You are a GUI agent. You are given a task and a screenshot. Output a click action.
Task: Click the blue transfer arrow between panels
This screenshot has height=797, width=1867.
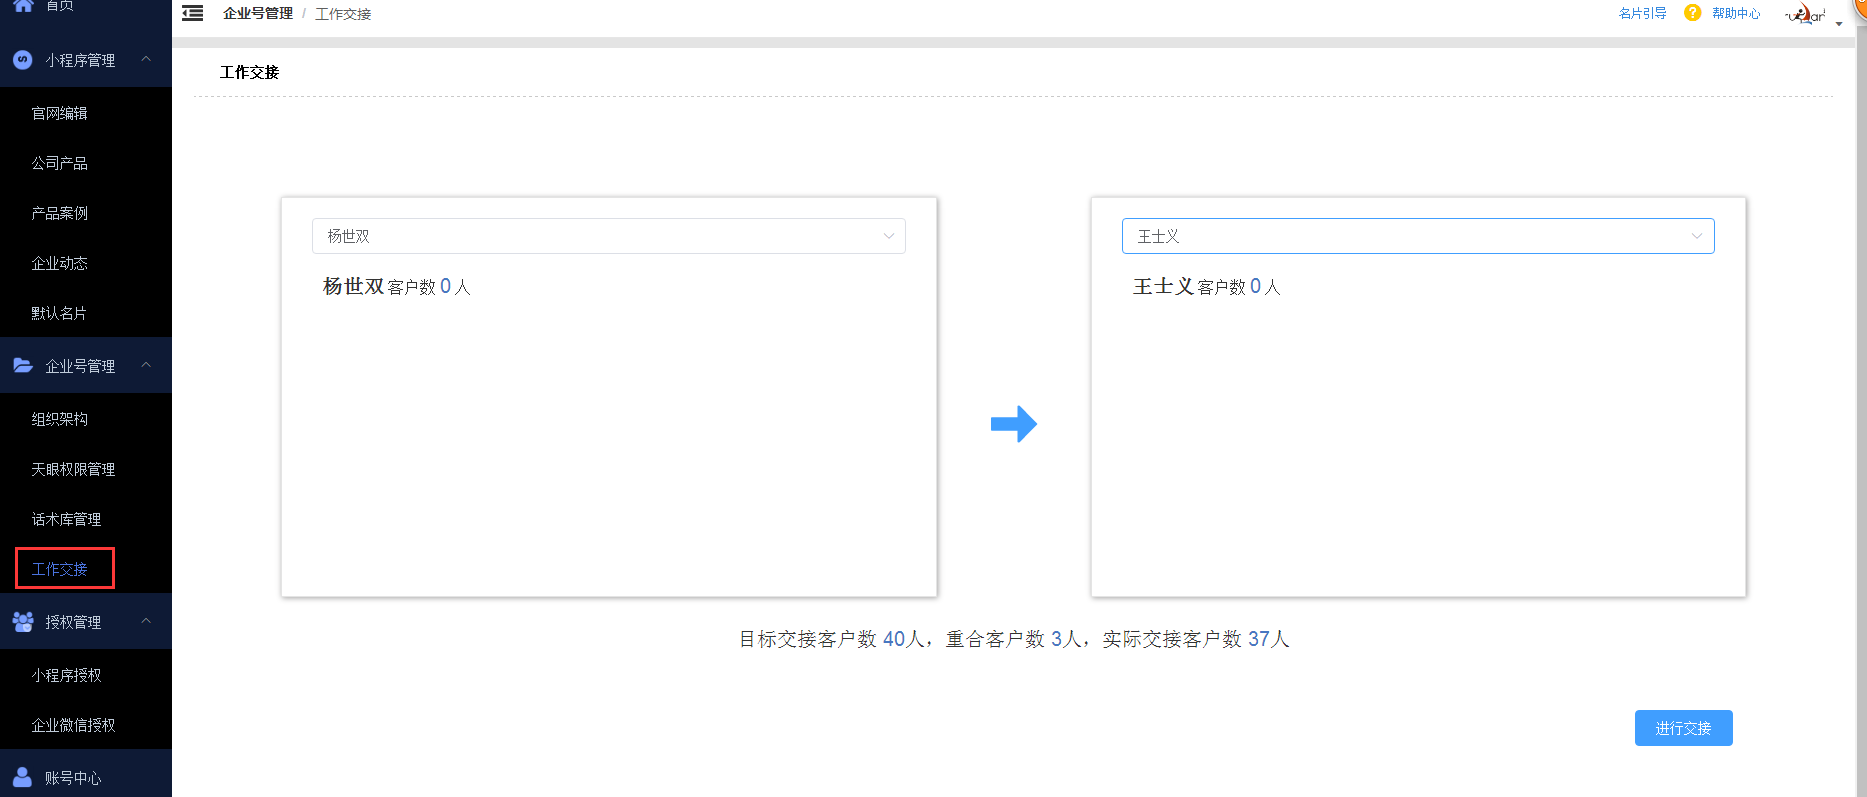click(x=1013, y=424)
